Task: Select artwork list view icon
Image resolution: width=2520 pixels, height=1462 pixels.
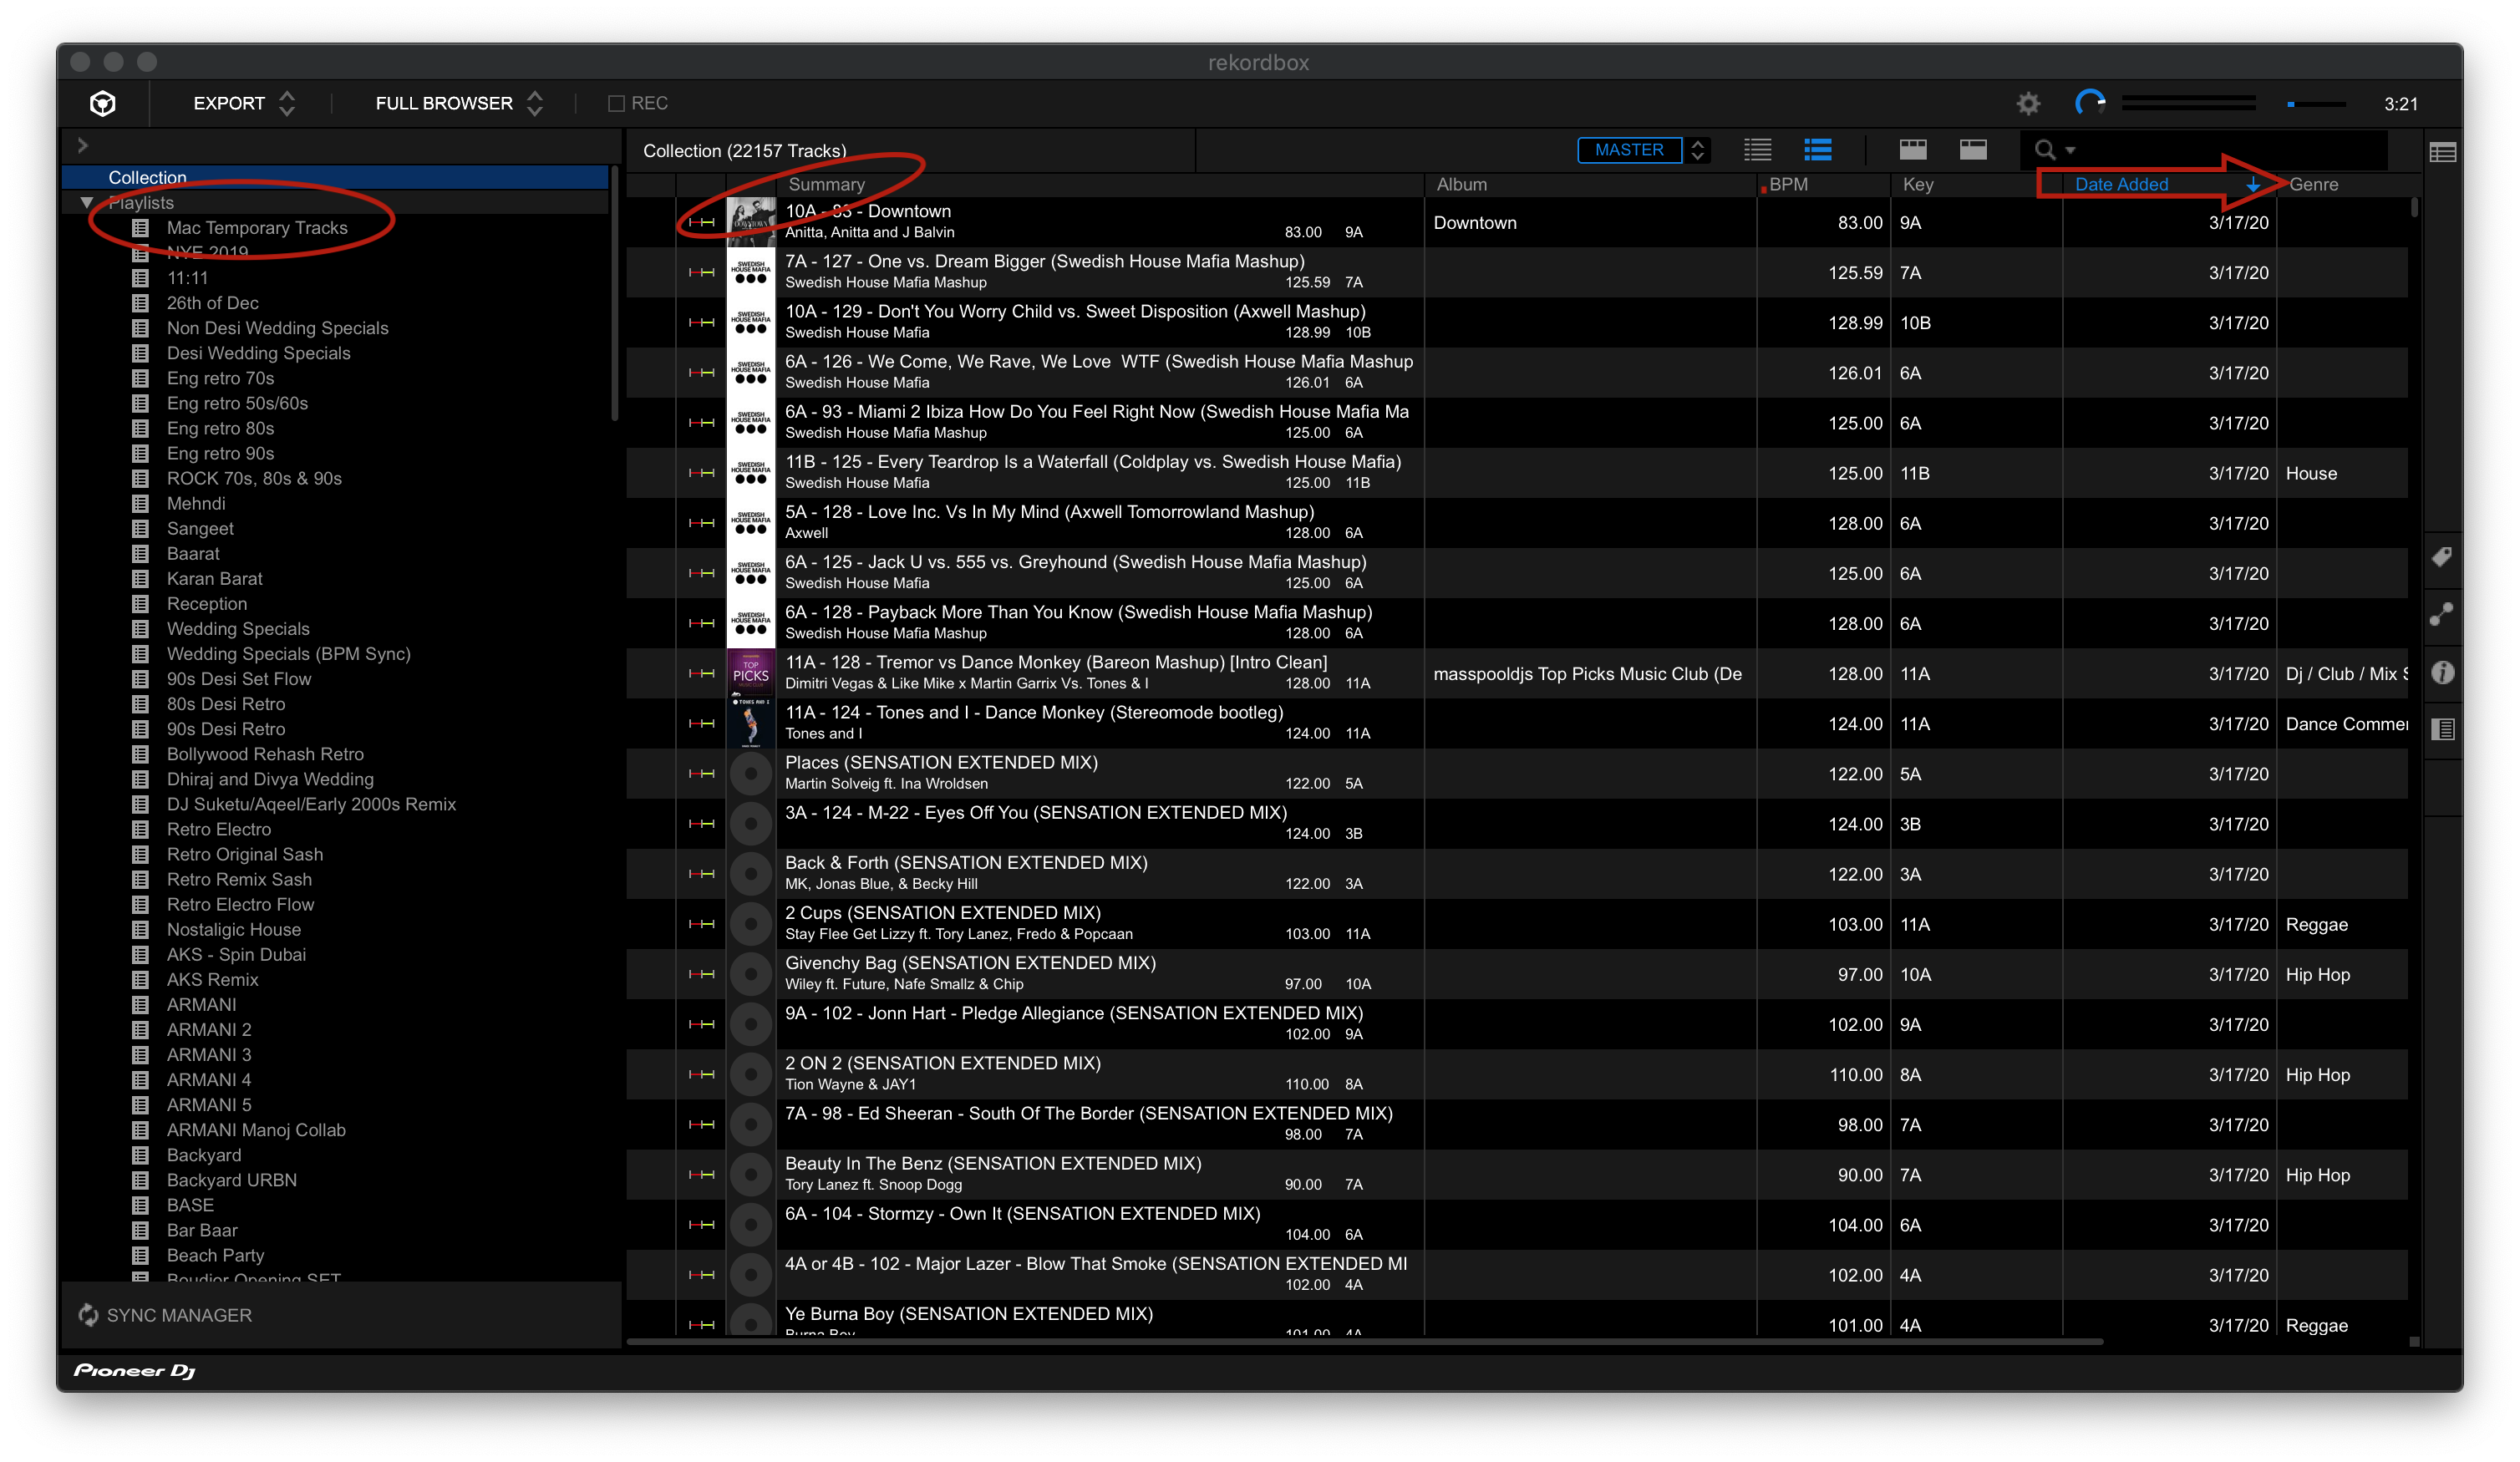Action: pyautogui.click(x=1817, y=150)
